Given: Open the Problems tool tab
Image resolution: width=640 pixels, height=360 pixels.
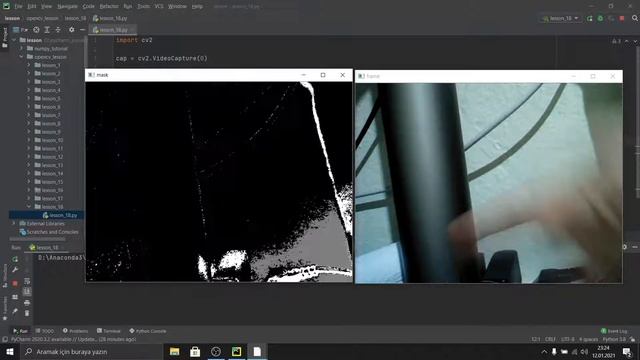Looking at the screenshot, I should point(76,331).
